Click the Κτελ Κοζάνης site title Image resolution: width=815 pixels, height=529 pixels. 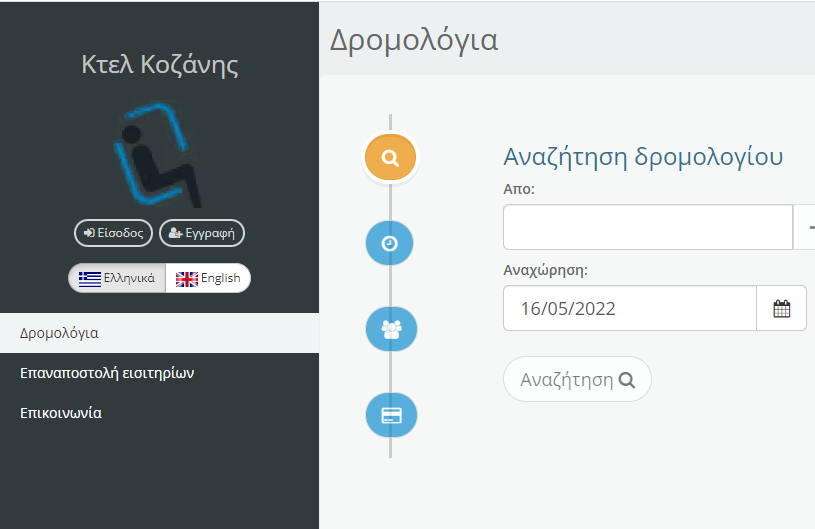tap(160, 65)
